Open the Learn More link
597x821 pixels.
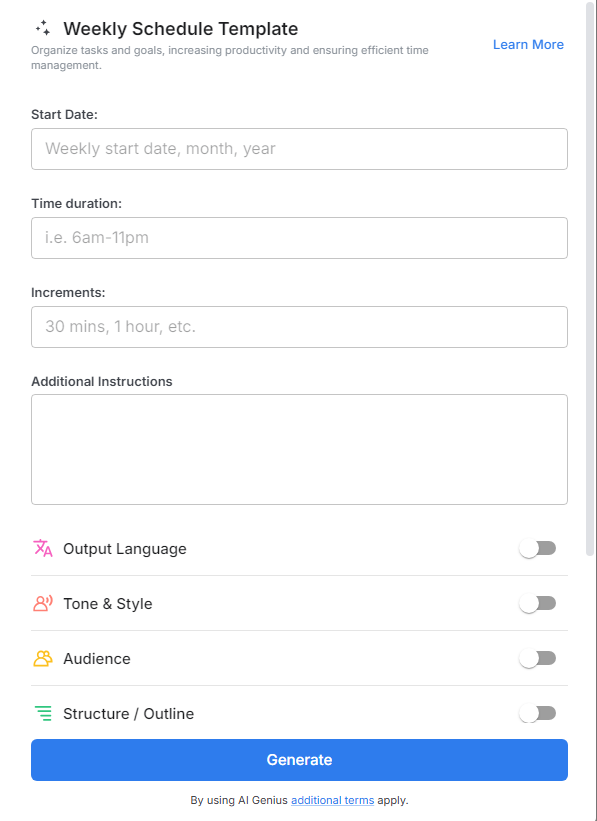coord(528,44)
